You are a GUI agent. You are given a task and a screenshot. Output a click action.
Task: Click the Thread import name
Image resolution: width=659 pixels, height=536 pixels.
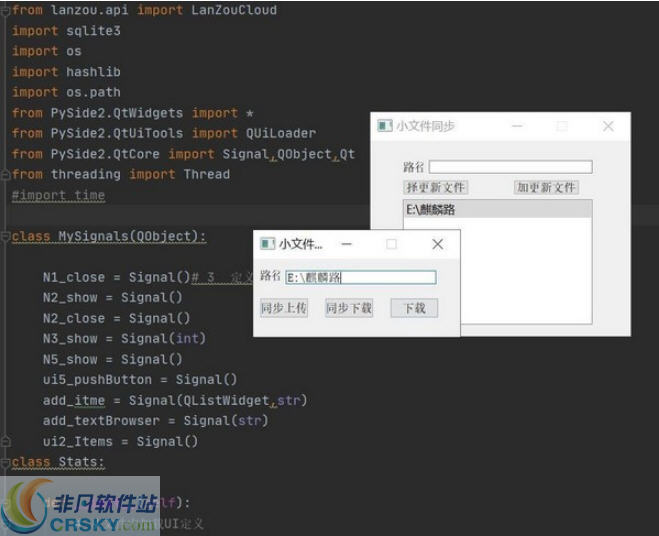tap(207, 174)
